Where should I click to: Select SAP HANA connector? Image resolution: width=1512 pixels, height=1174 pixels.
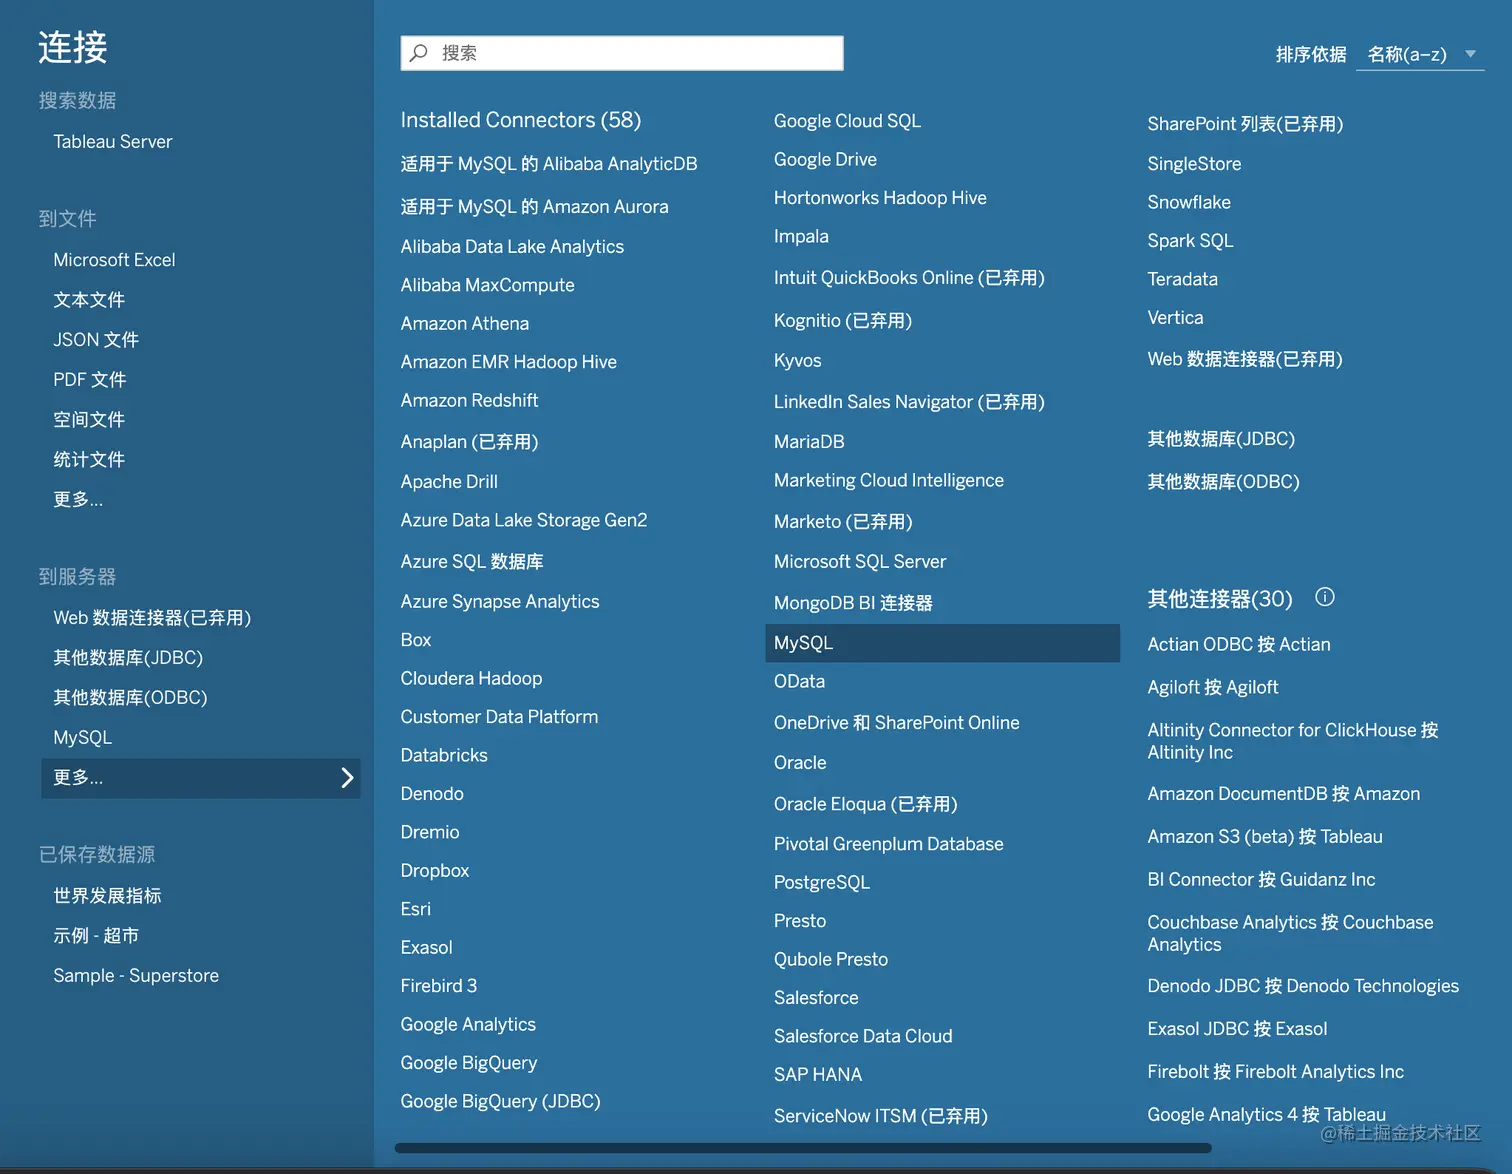click(x=818, y=1075)
